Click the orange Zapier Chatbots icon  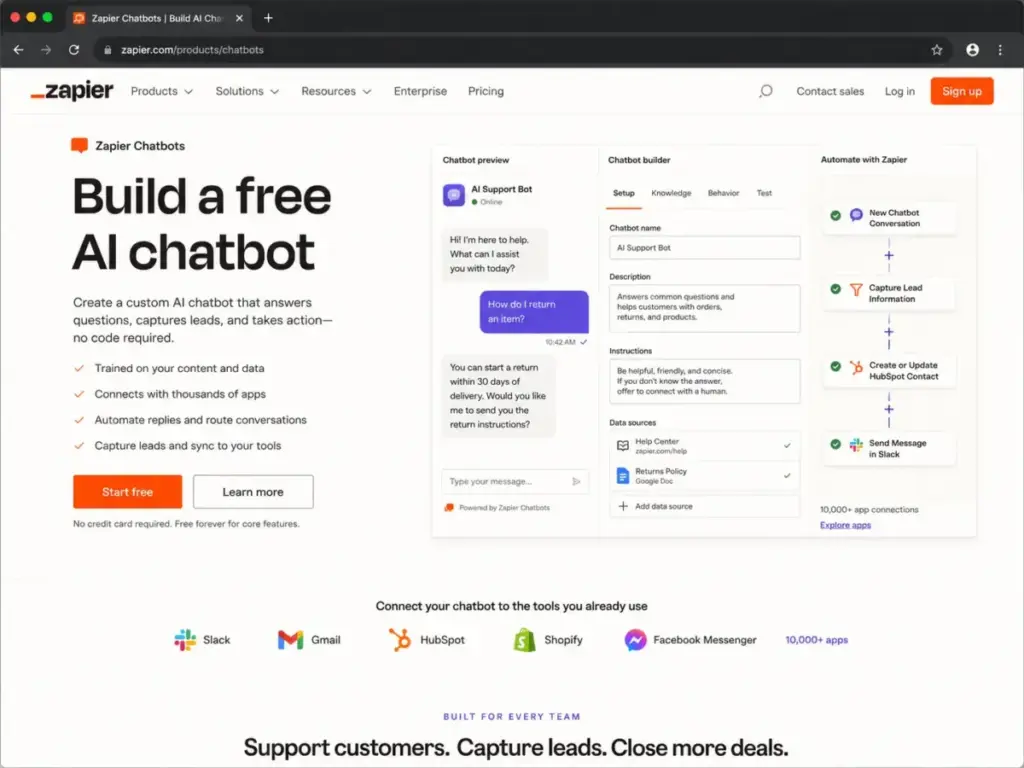point(79,145)
